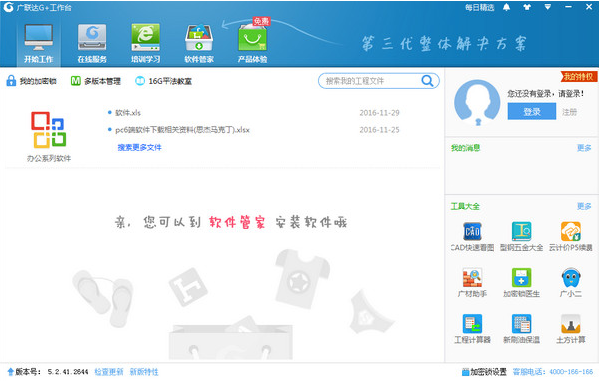Open 加密锁医生 tool
This screenshot has height=381, width=599.
point(521,283)
